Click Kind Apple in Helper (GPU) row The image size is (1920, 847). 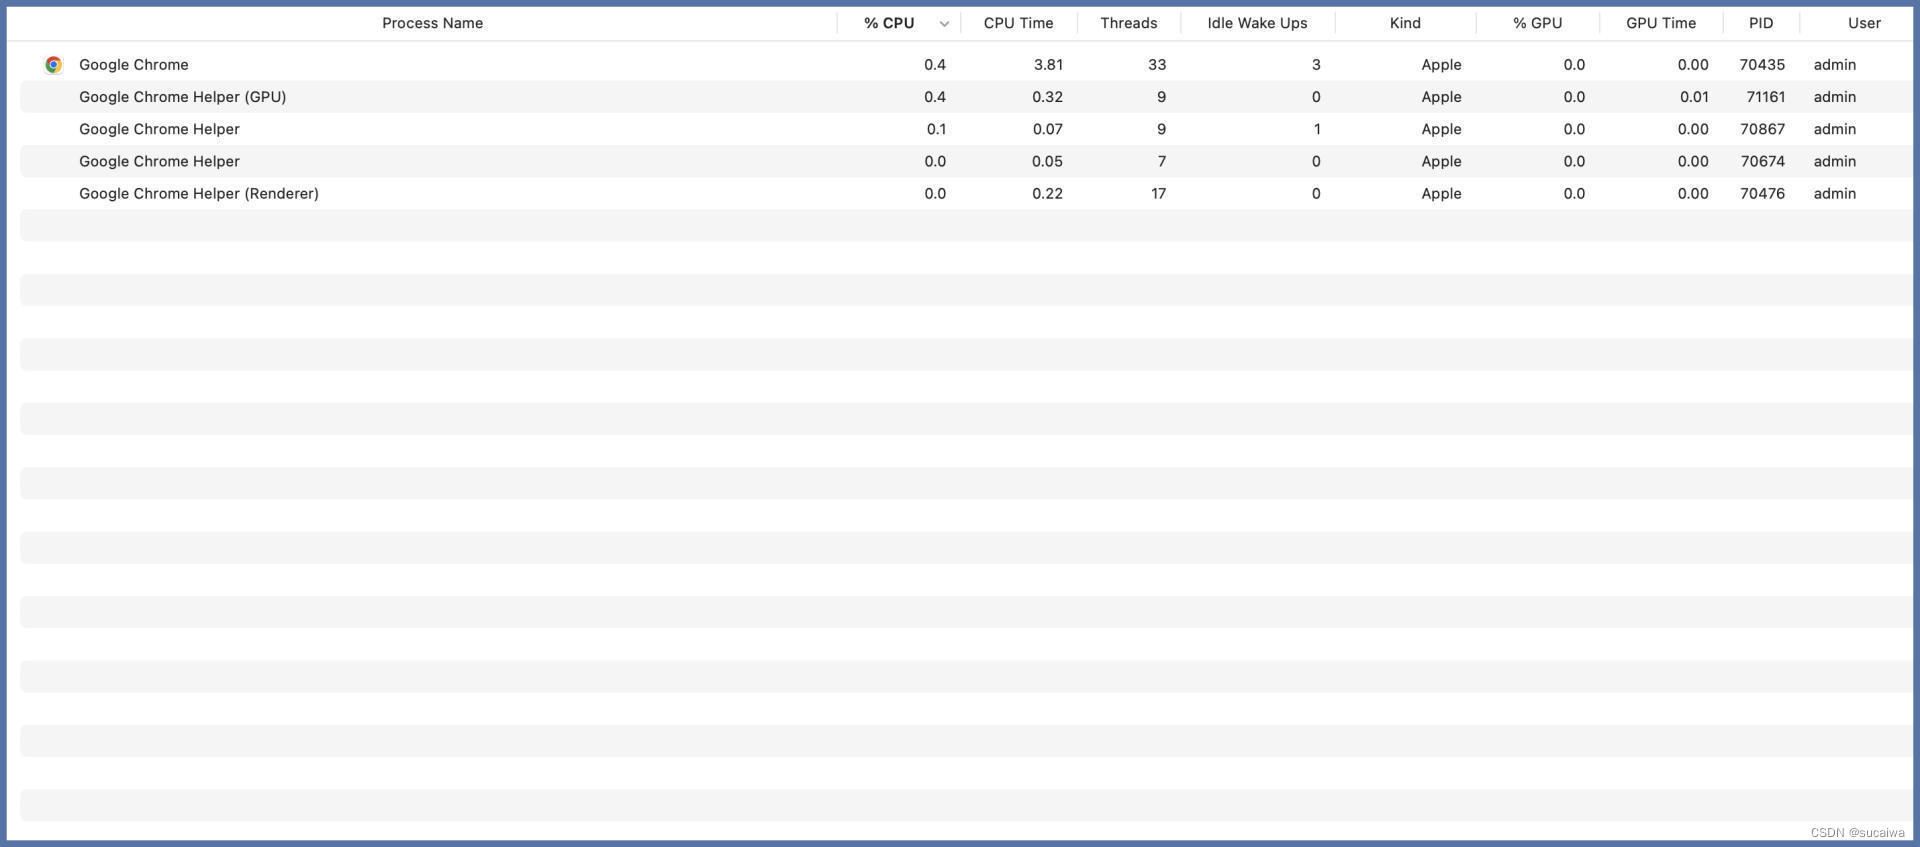(x=1441, y=97)
